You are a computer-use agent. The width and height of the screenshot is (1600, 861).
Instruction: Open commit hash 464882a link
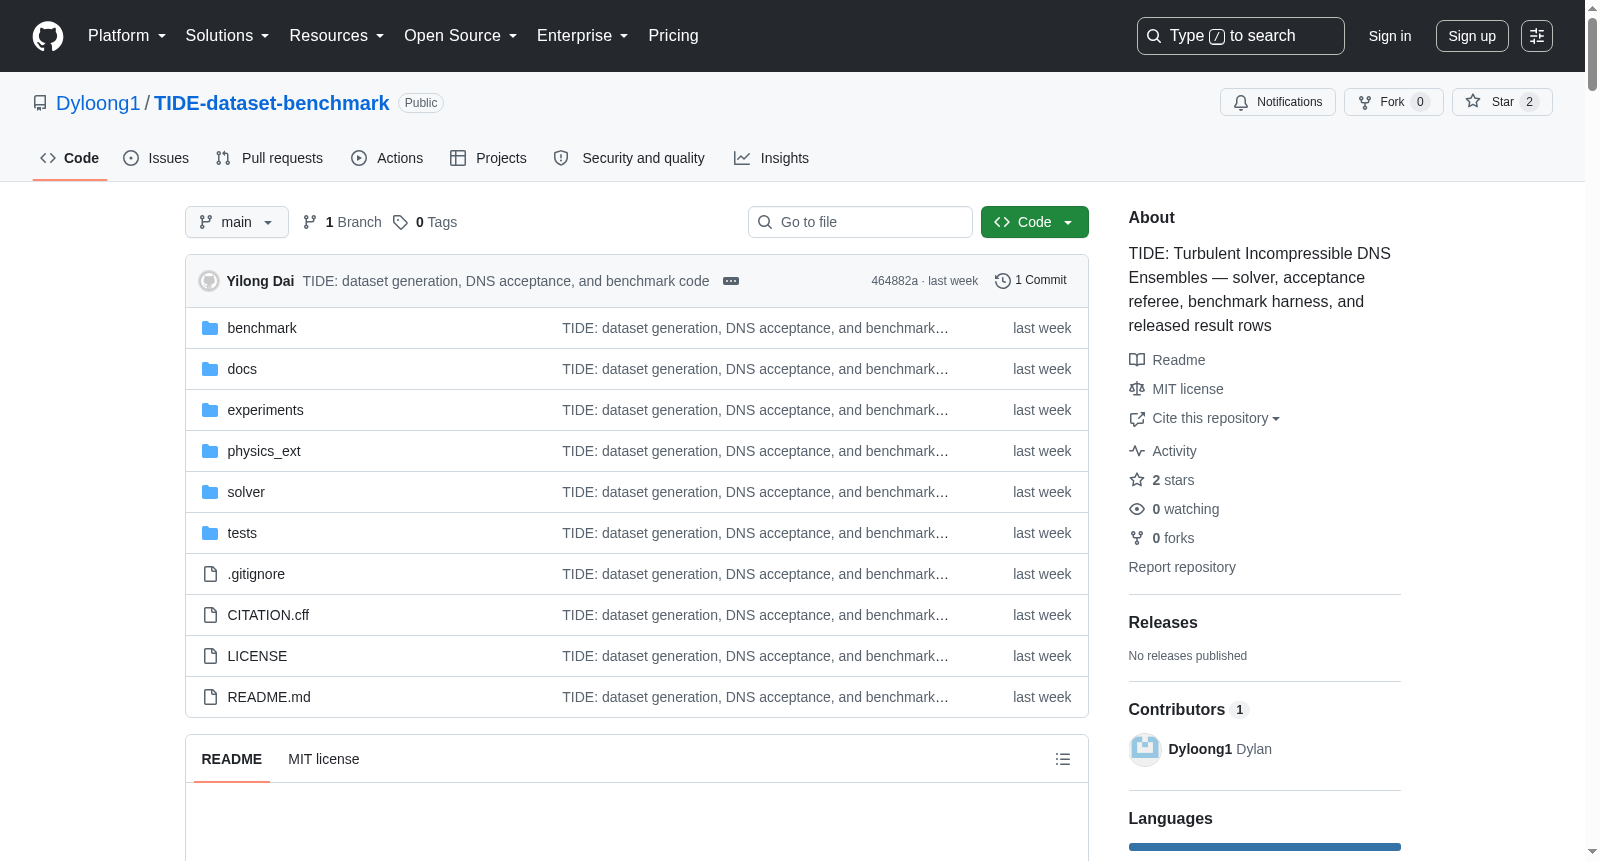pyautogui.click(x=894, y=281)
